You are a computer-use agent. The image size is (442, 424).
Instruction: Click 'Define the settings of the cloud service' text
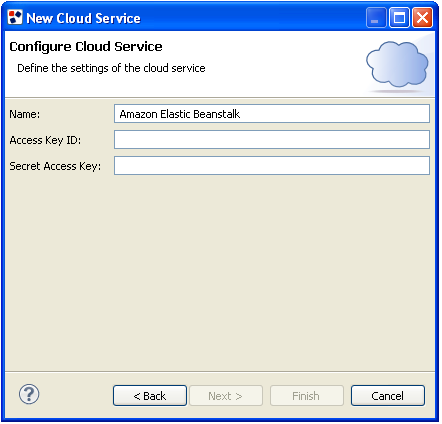click(x=111, y=68)
